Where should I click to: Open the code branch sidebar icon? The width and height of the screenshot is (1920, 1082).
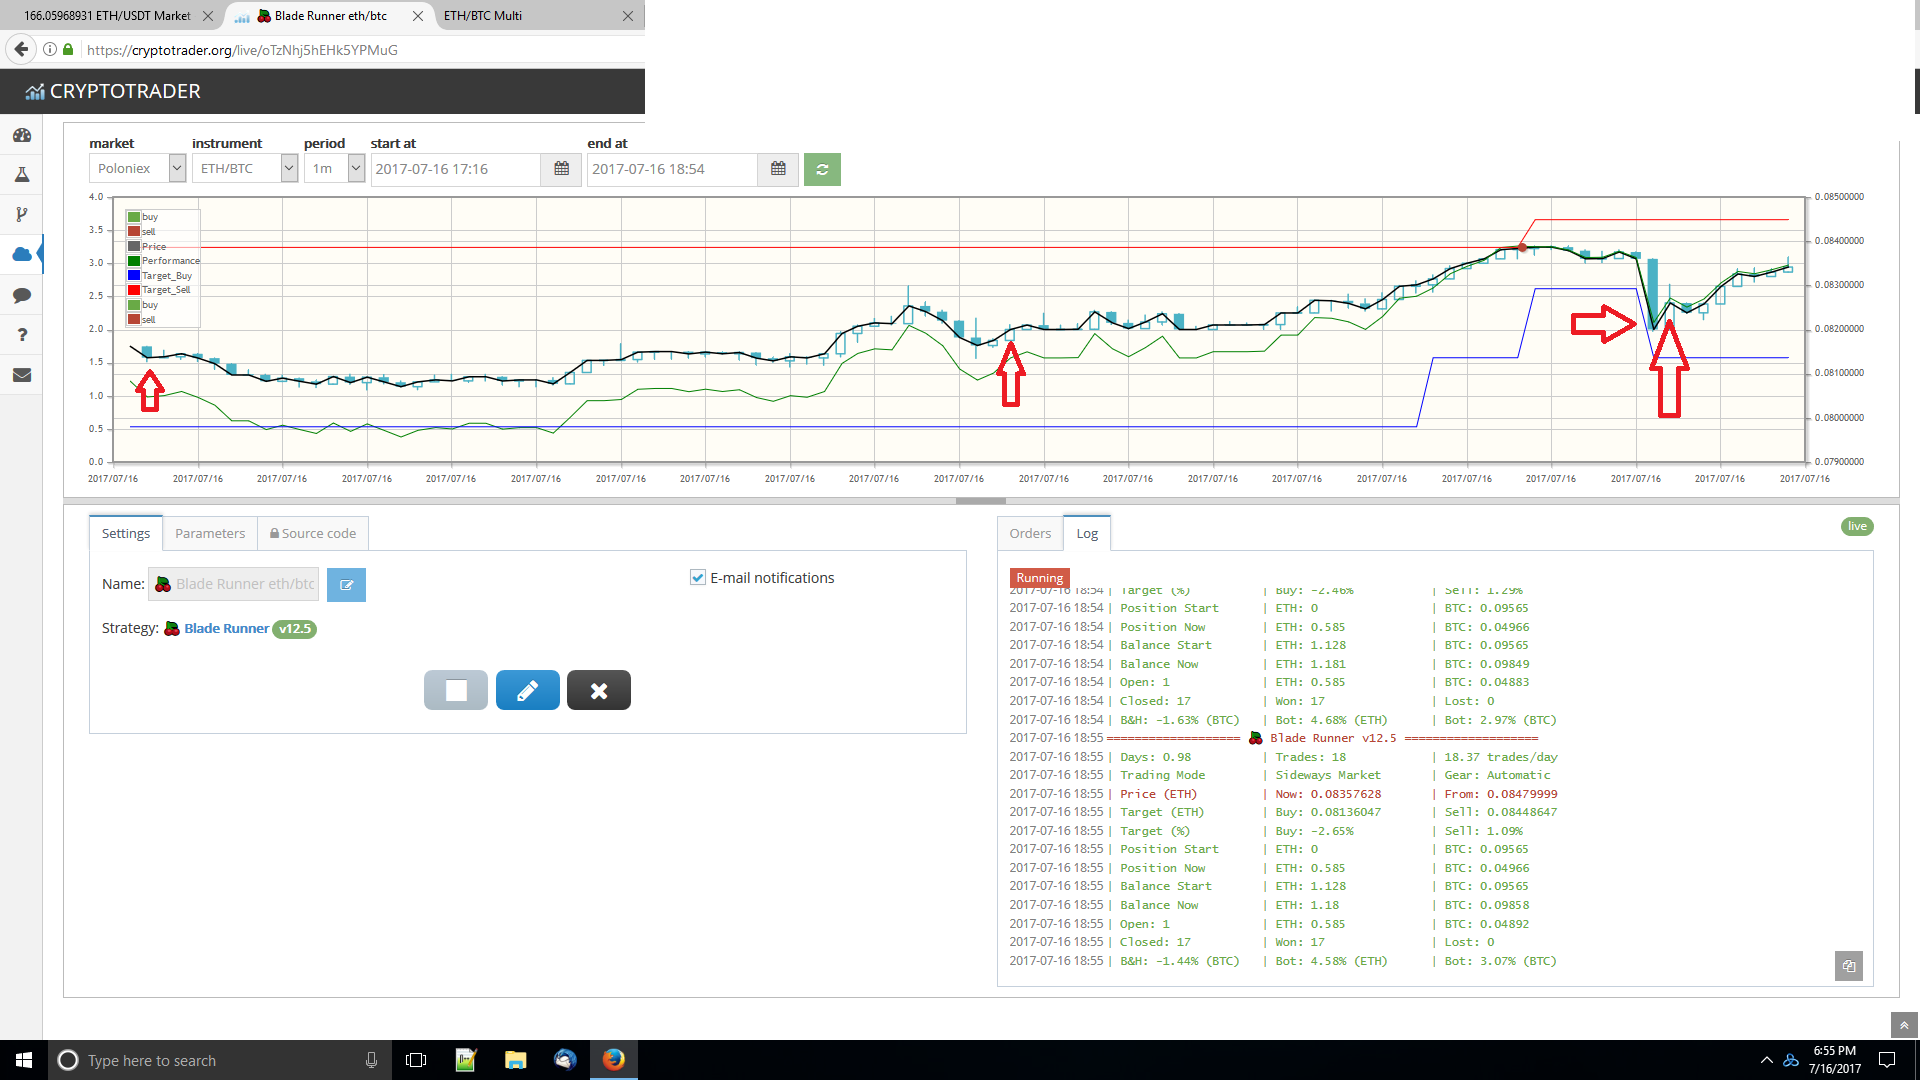(x=22, y=215)
